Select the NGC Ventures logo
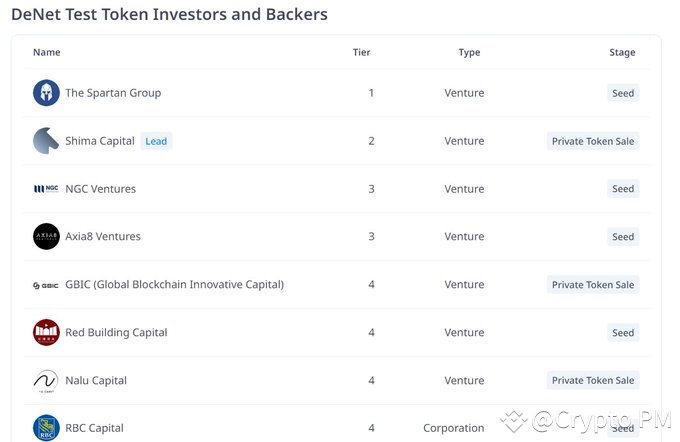The image size is (680, 442). (x=46, y=189)
